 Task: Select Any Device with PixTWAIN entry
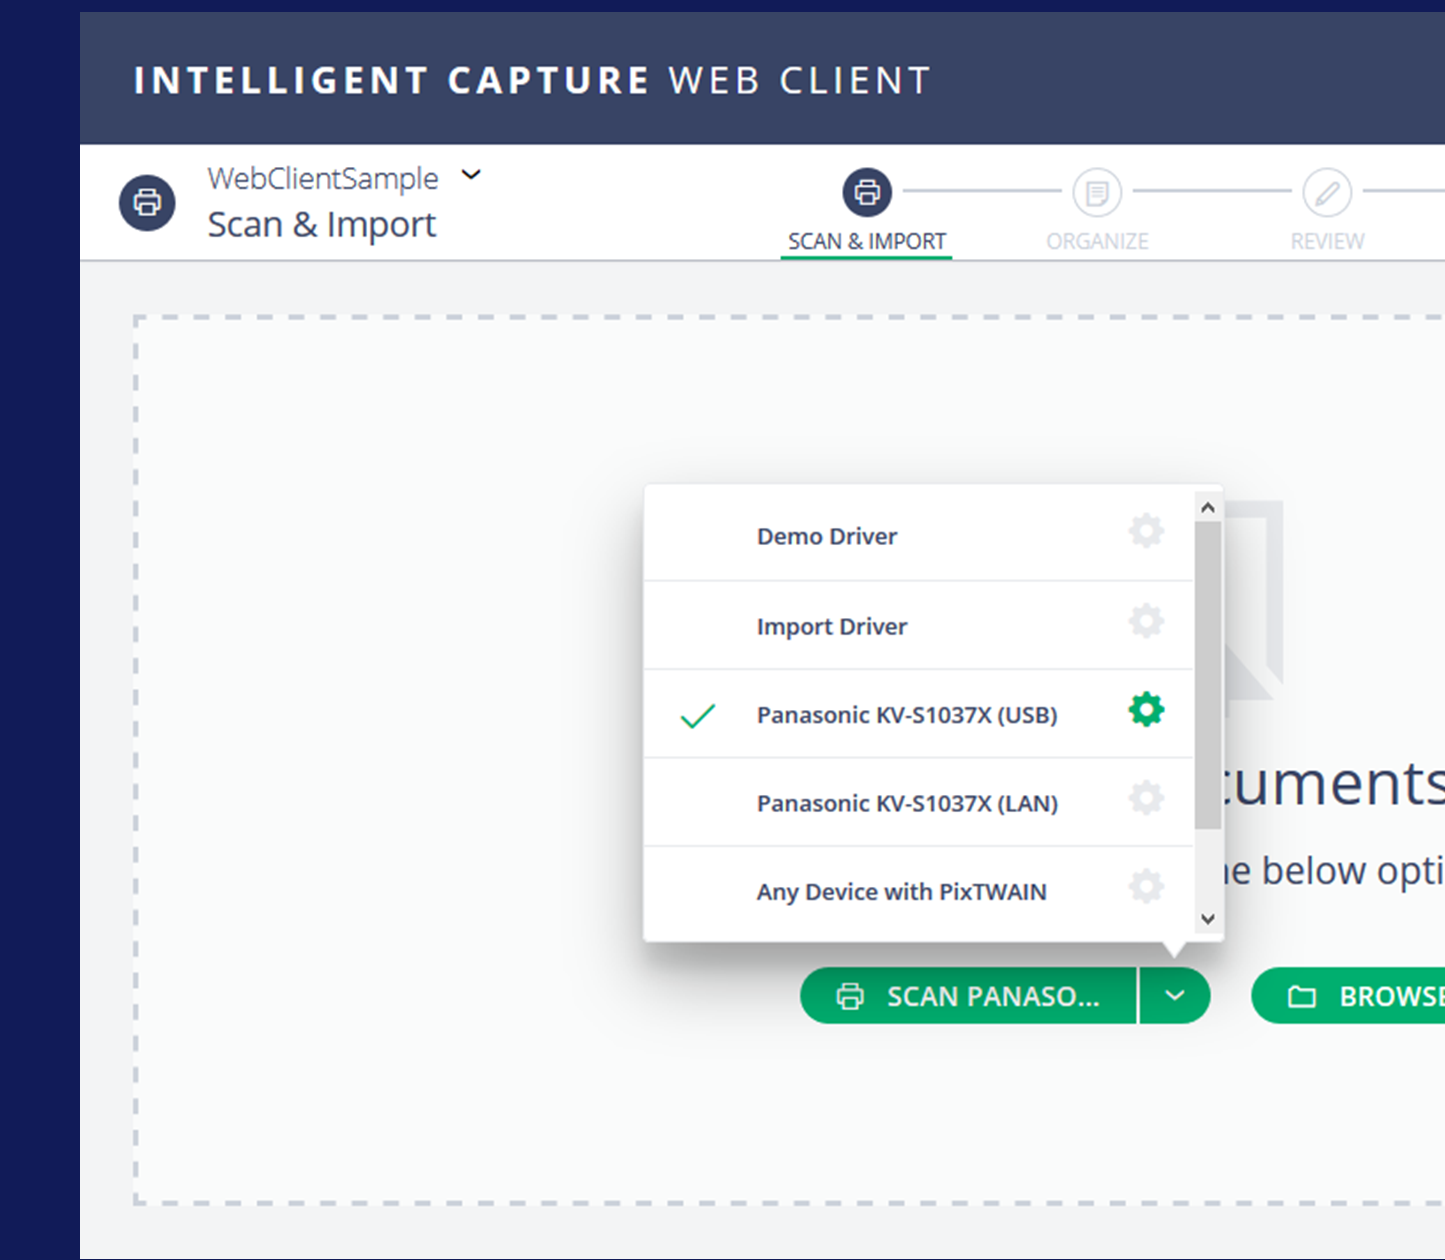[919, 892]
